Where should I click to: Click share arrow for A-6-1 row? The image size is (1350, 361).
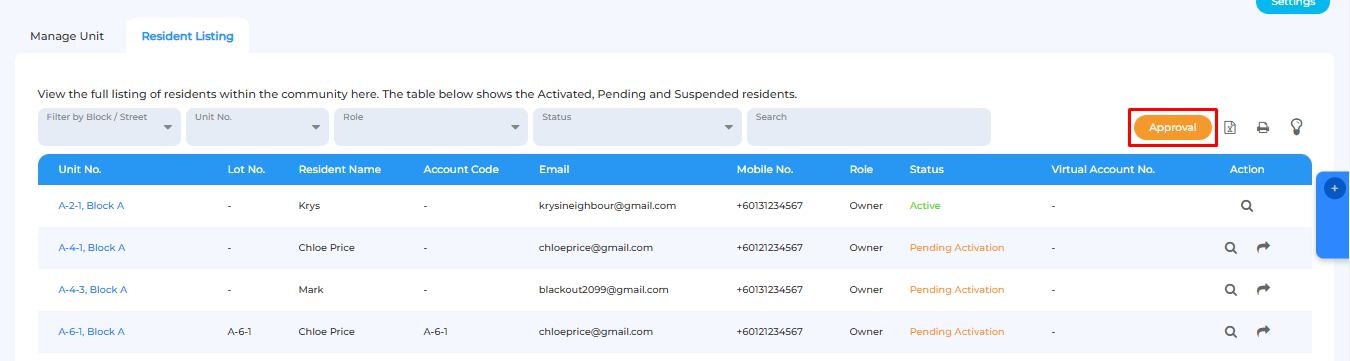click(x=1263, y=332)
